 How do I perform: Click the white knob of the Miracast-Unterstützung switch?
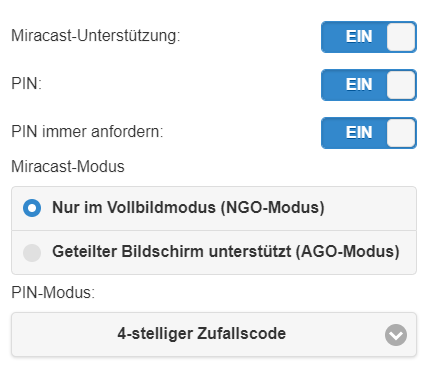point(401,37)
